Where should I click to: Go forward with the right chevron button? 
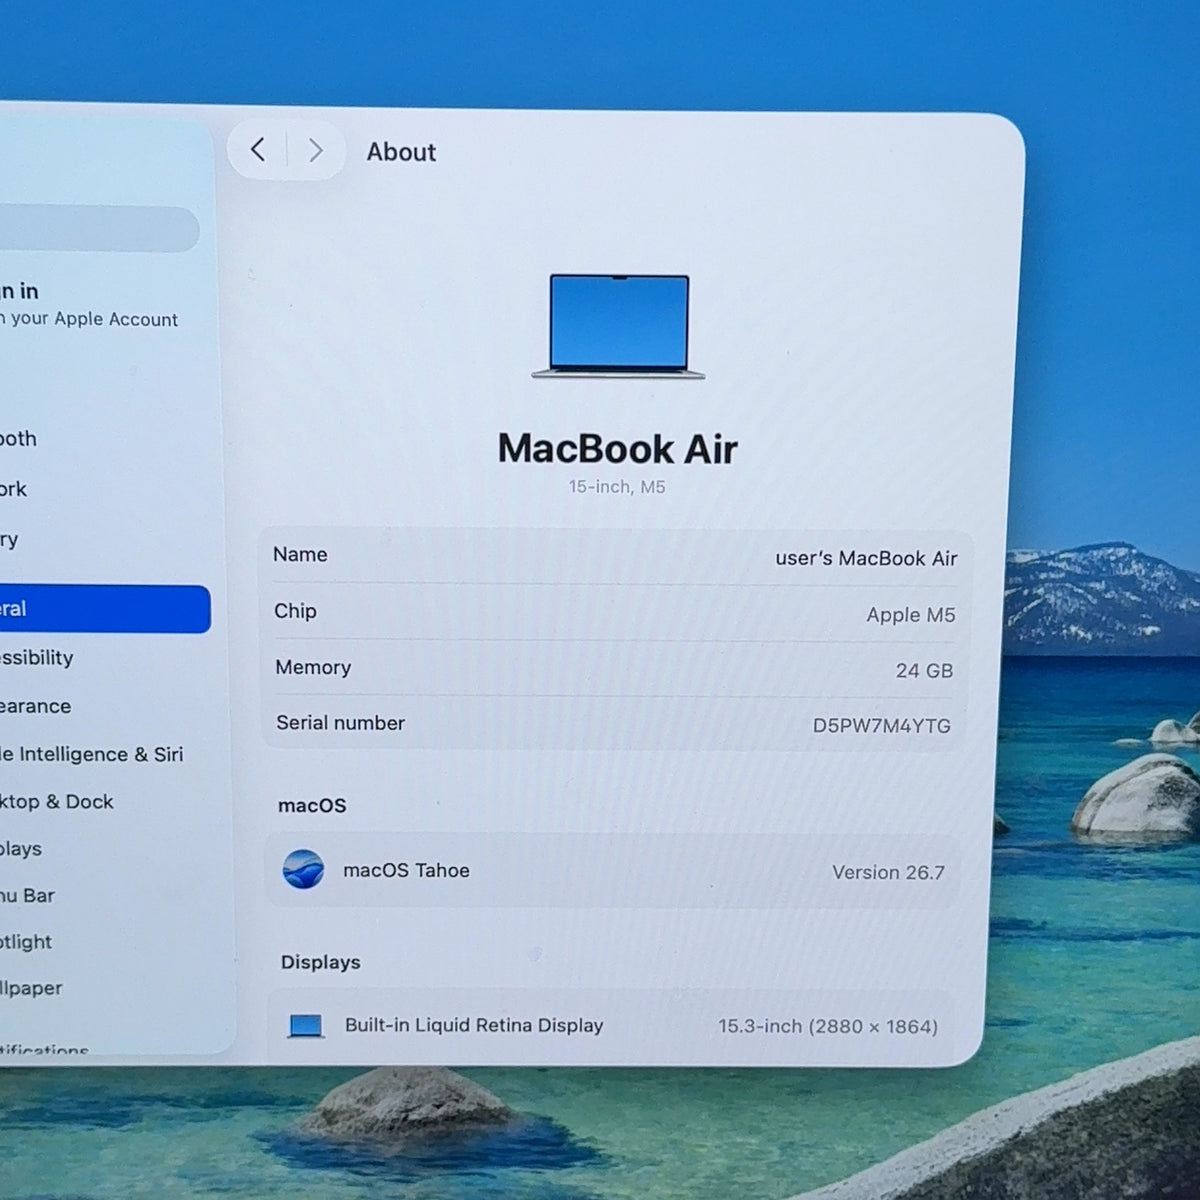[315, 151]
